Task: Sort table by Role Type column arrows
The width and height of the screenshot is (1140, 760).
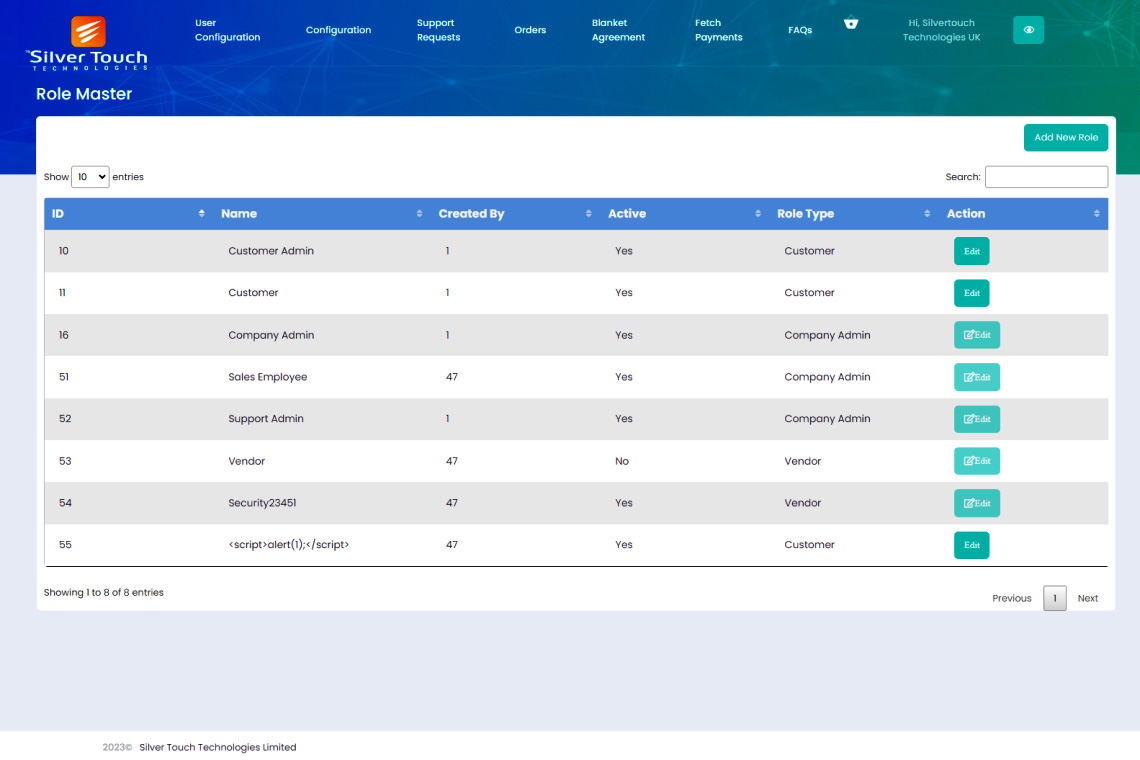Action: click(x=927, y=214)
